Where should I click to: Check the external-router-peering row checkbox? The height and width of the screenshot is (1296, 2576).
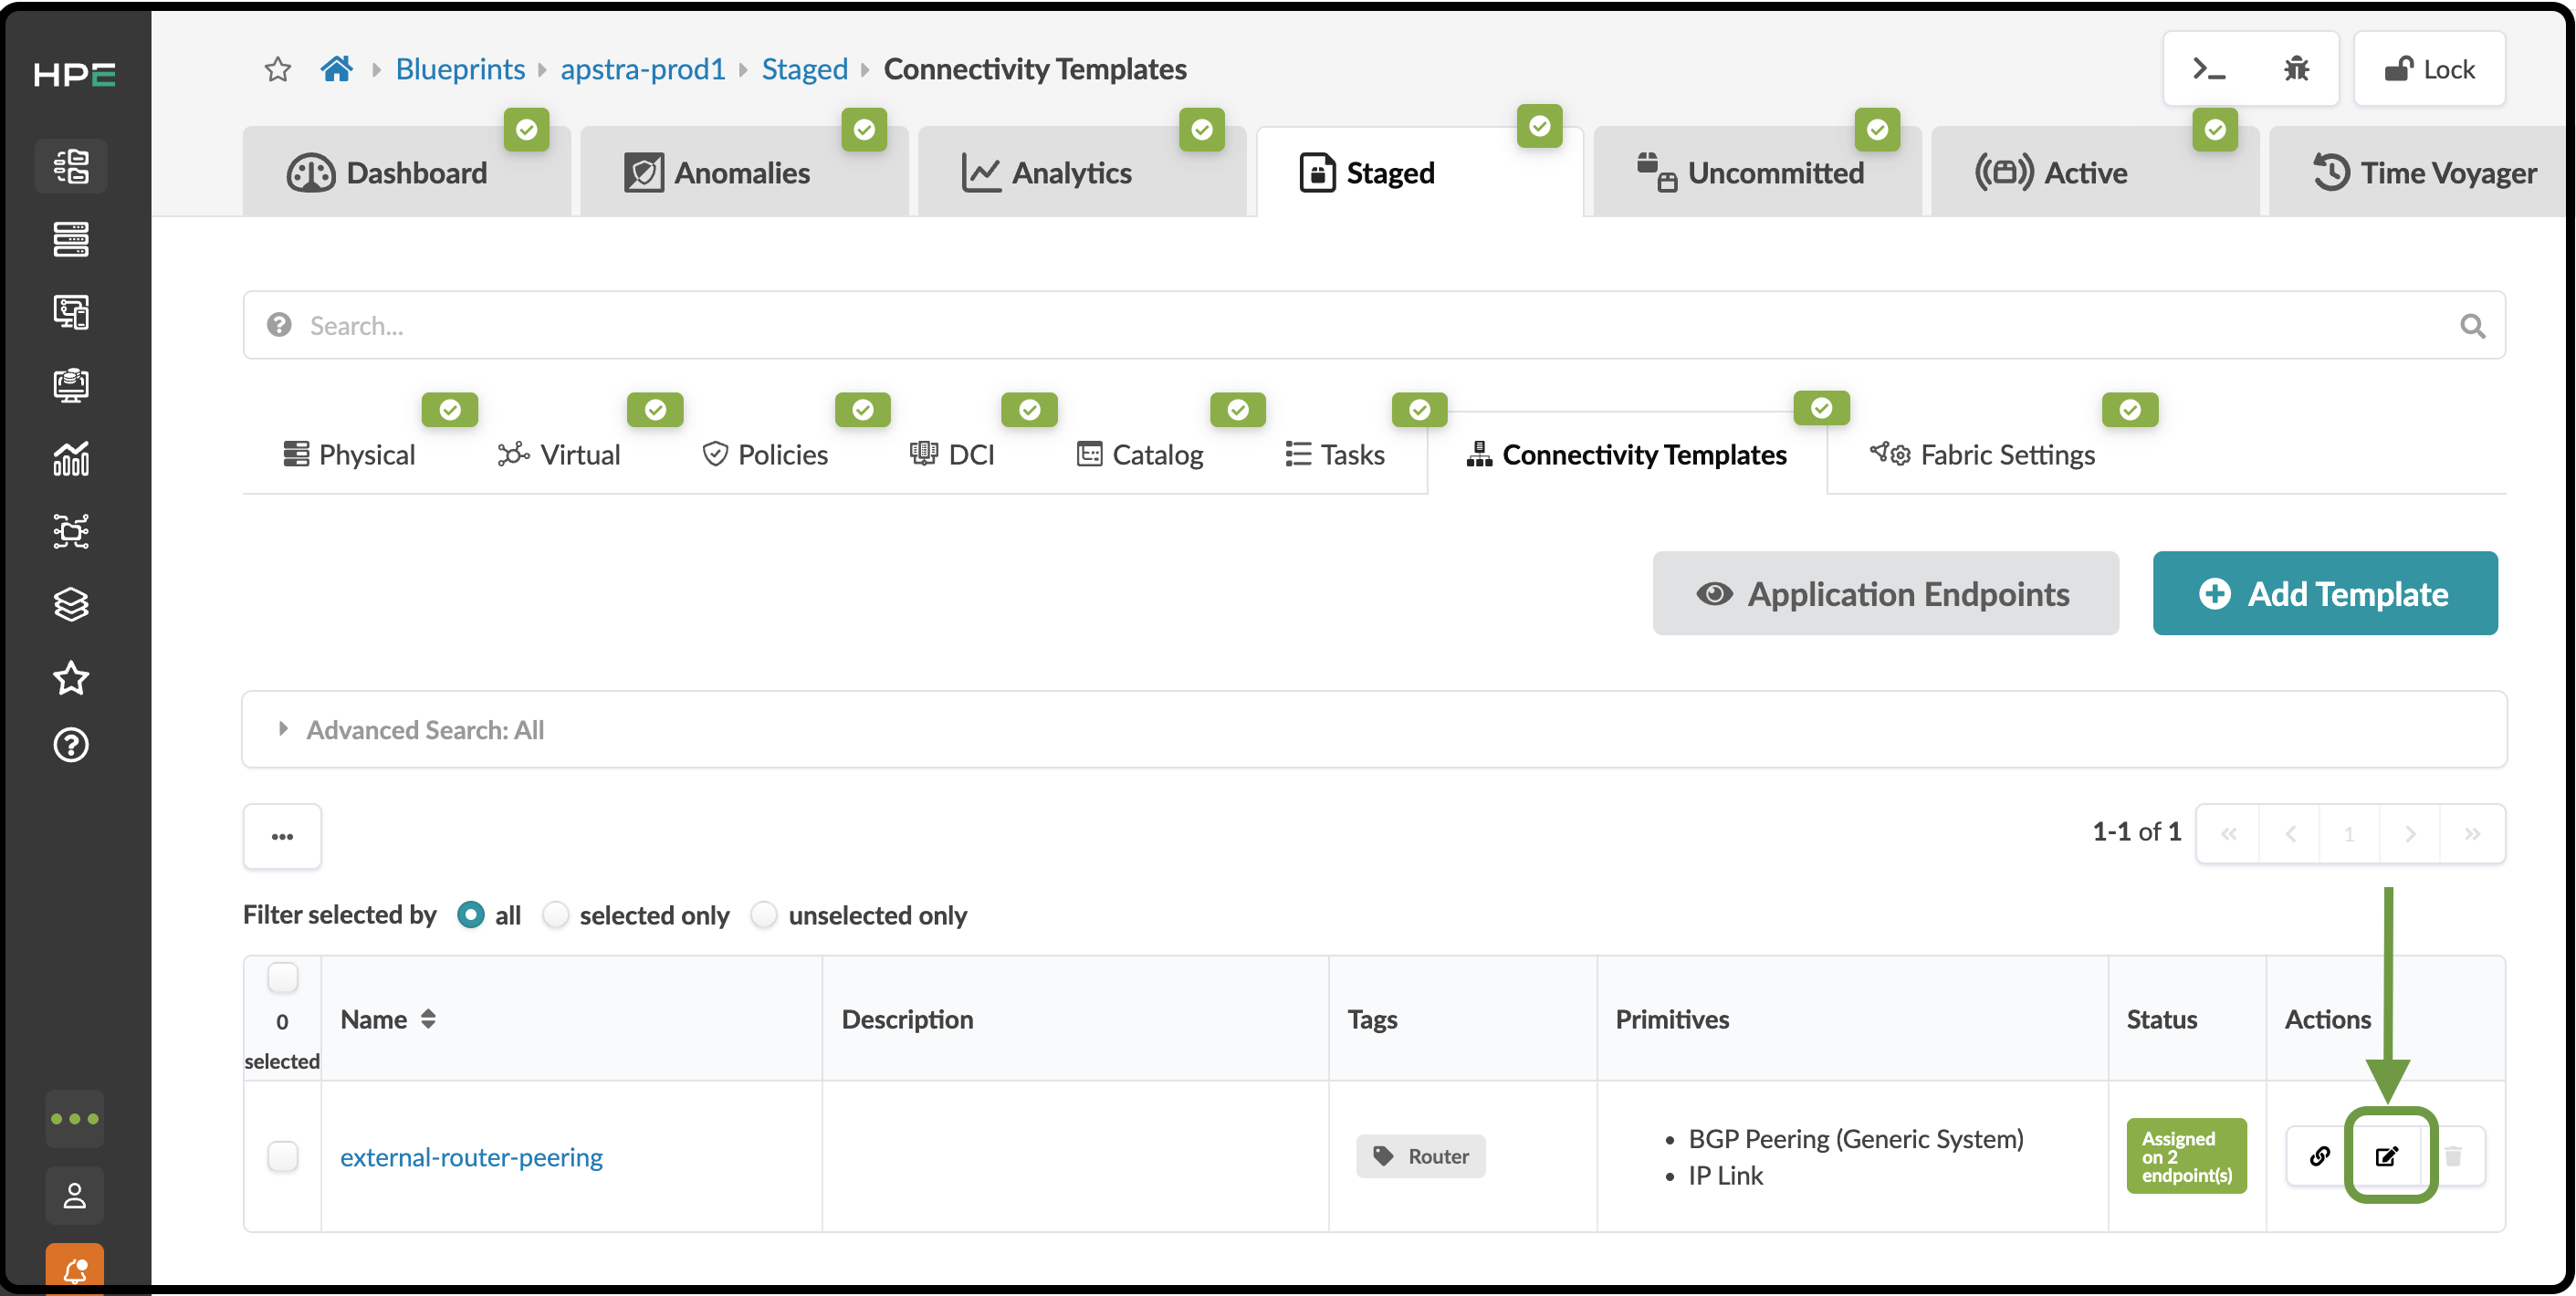[x=283, y=1156]
